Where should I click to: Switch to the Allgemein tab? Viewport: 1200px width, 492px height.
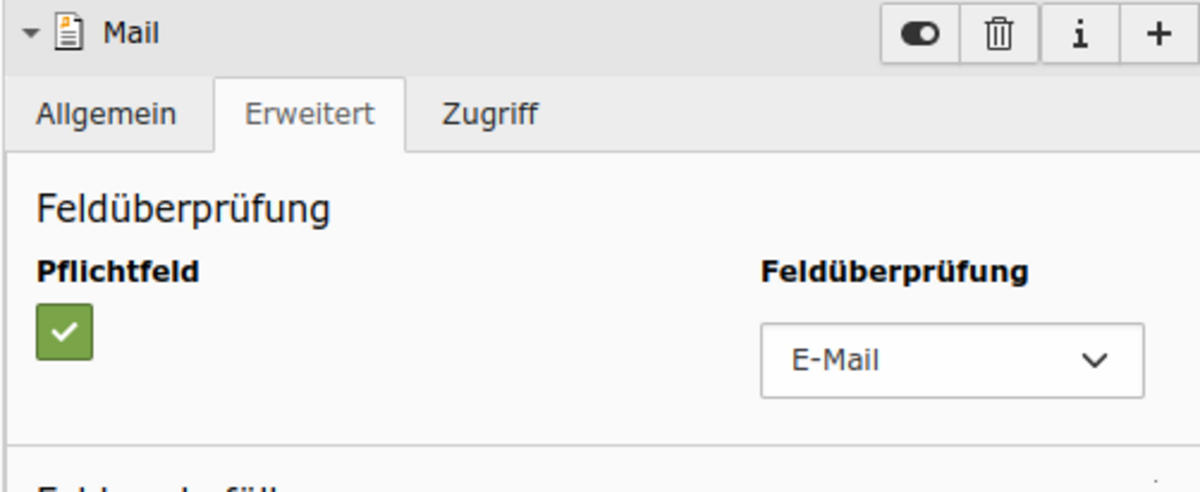coord(106,114)
